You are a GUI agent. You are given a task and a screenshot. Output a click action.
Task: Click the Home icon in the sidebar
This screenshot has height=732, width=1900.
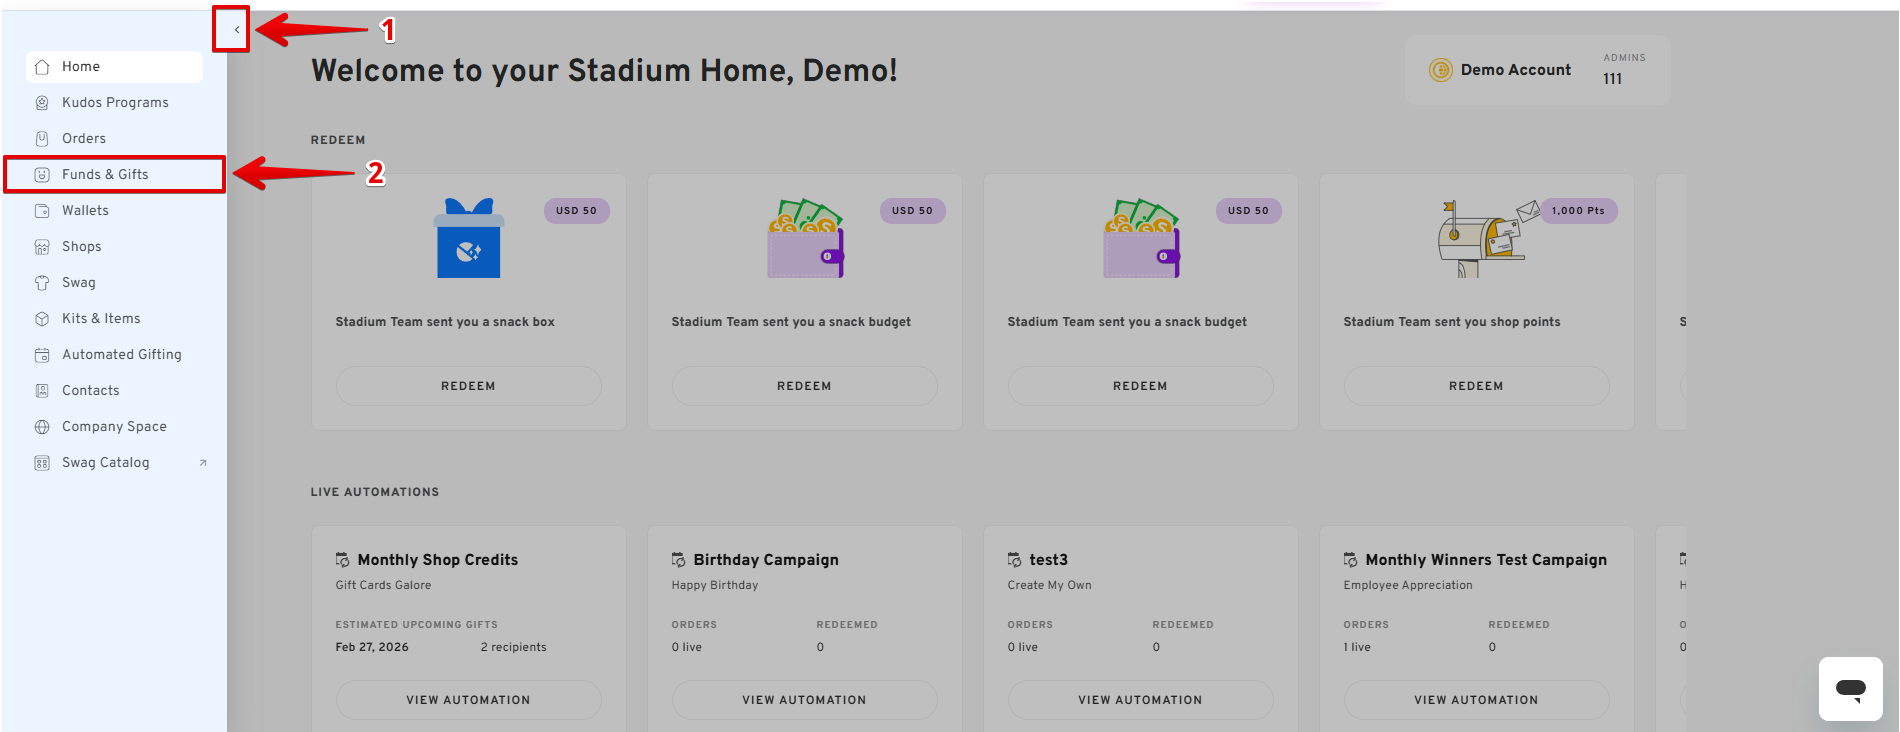coord(42,67)
